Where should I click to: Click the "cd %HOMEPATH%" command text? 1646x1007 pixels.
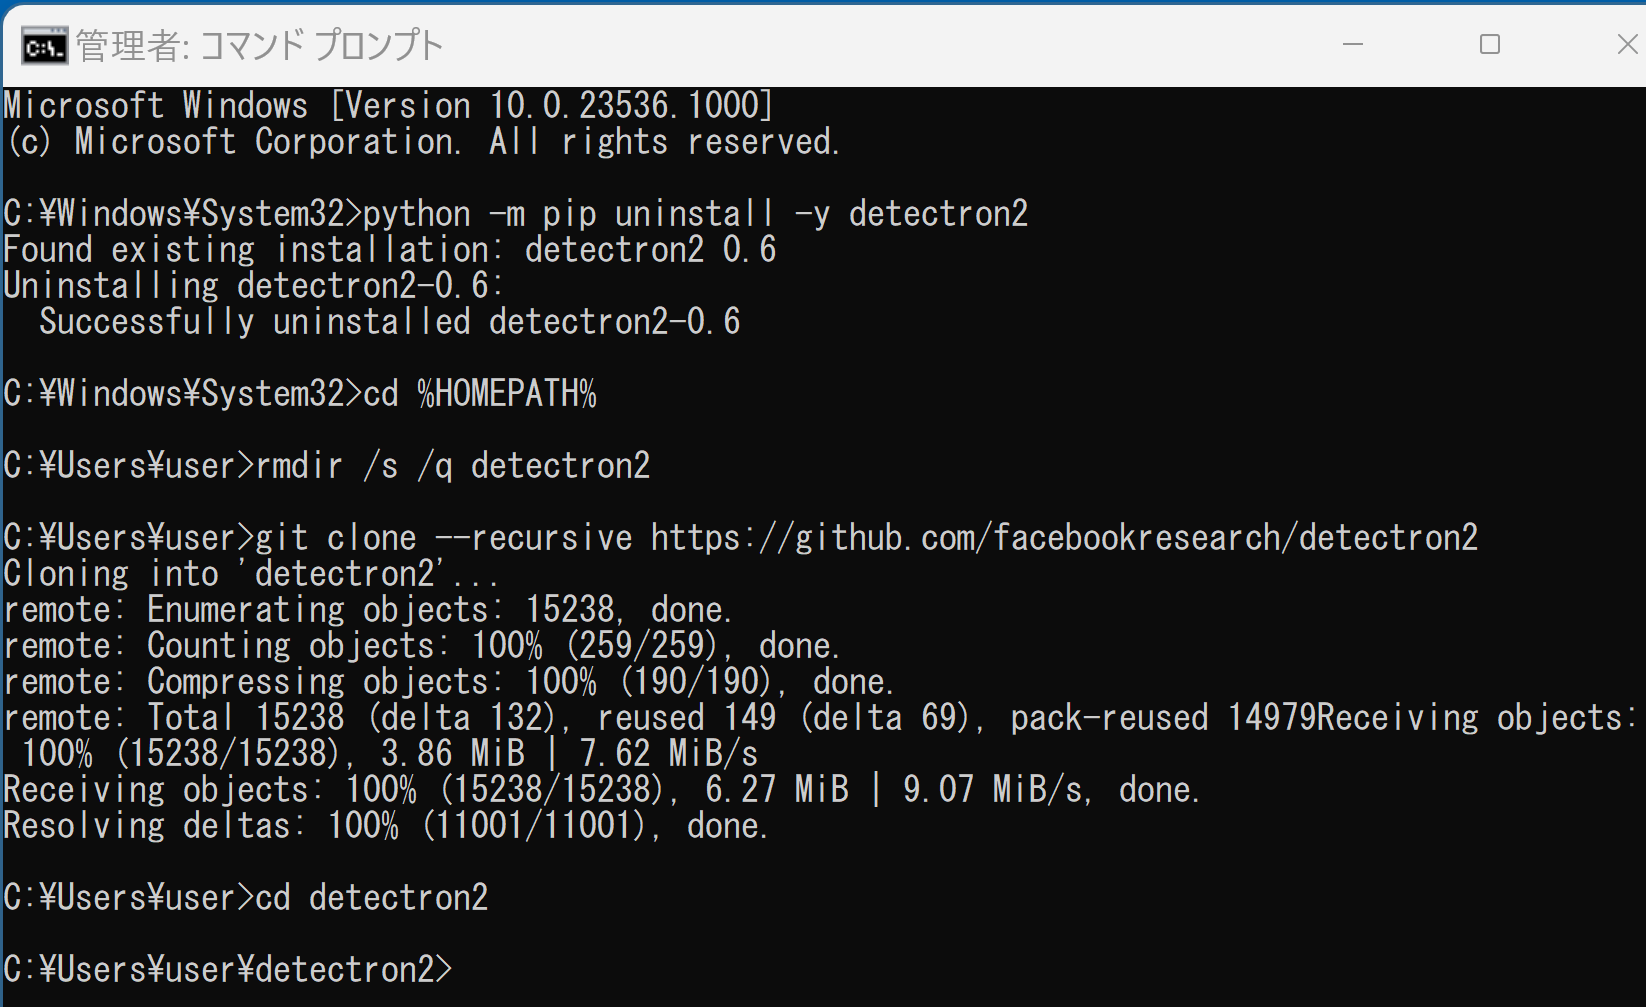tap(480, 394)
